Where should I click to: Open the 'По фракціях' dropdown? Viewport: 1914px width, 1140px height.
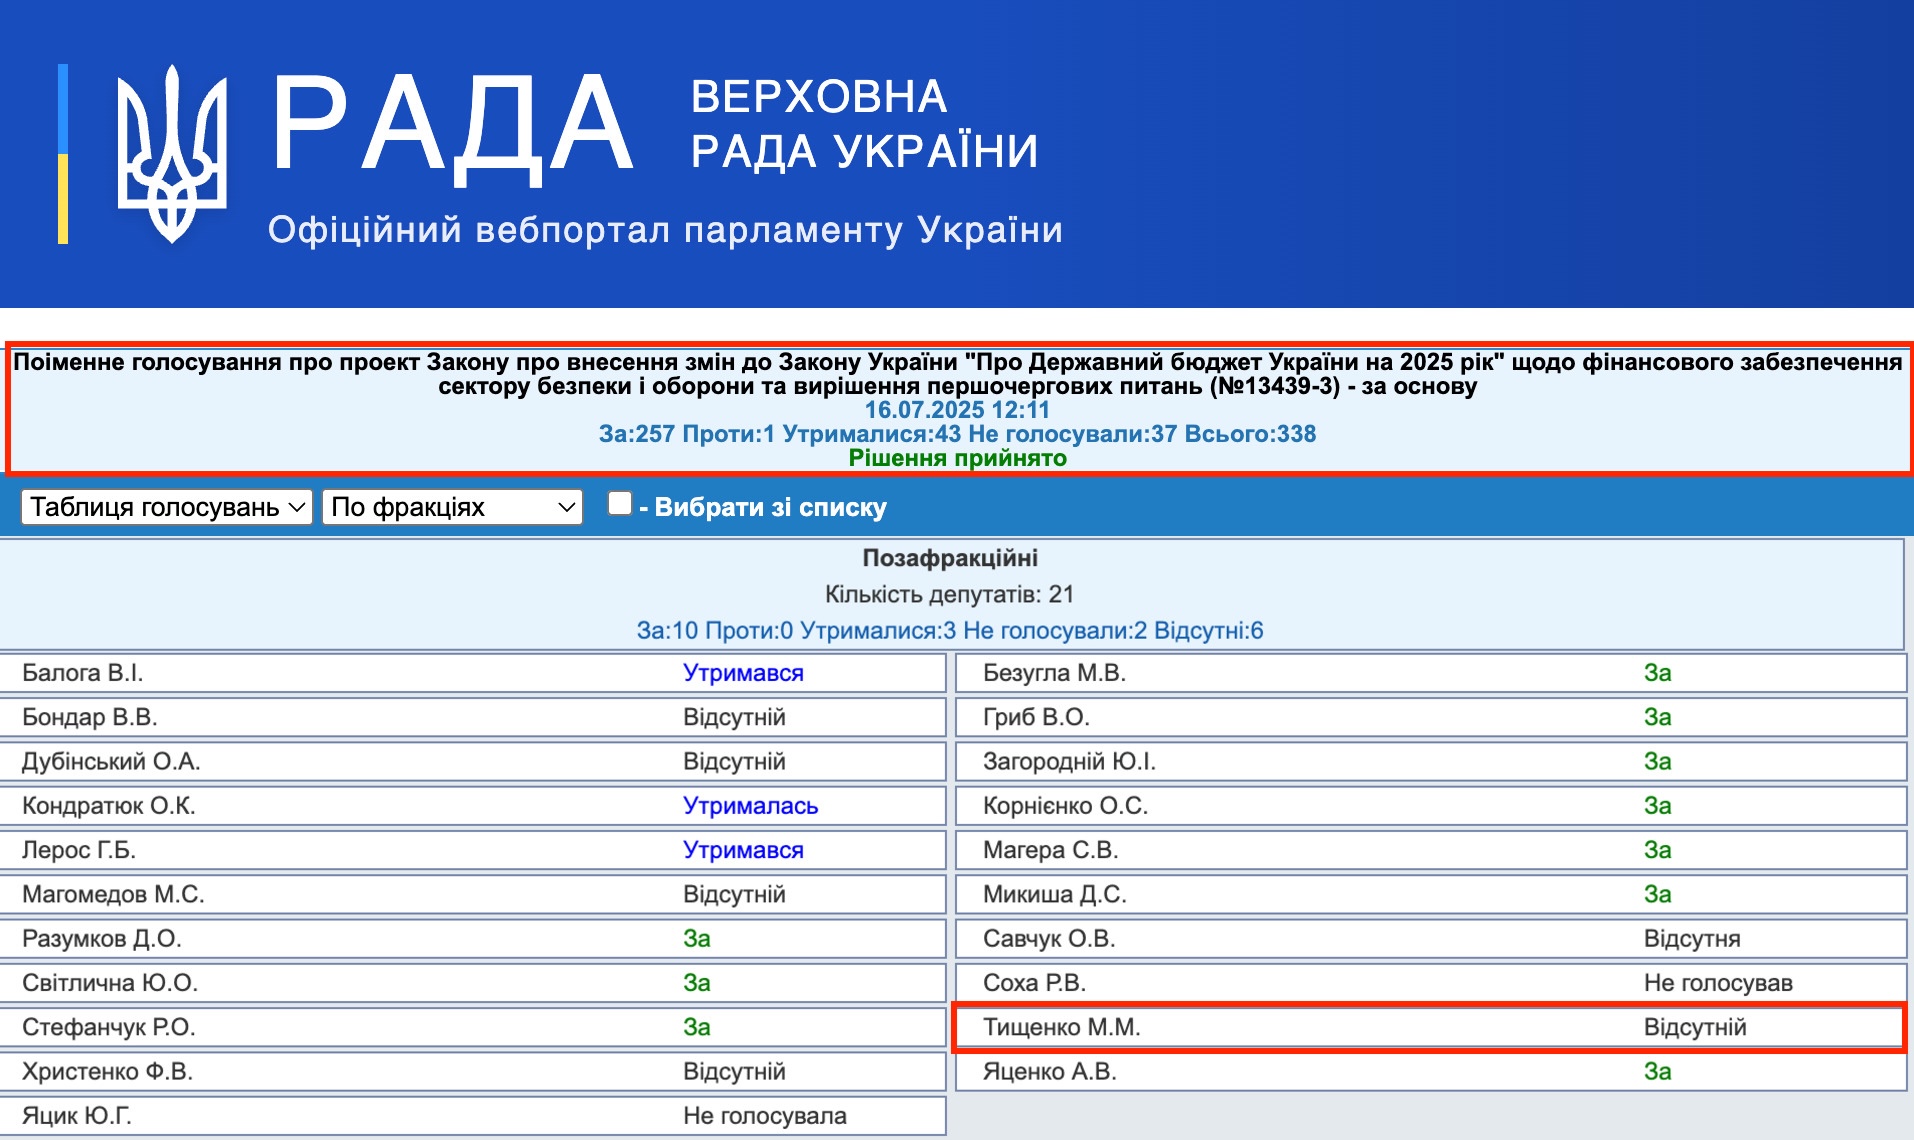(452, 507)
